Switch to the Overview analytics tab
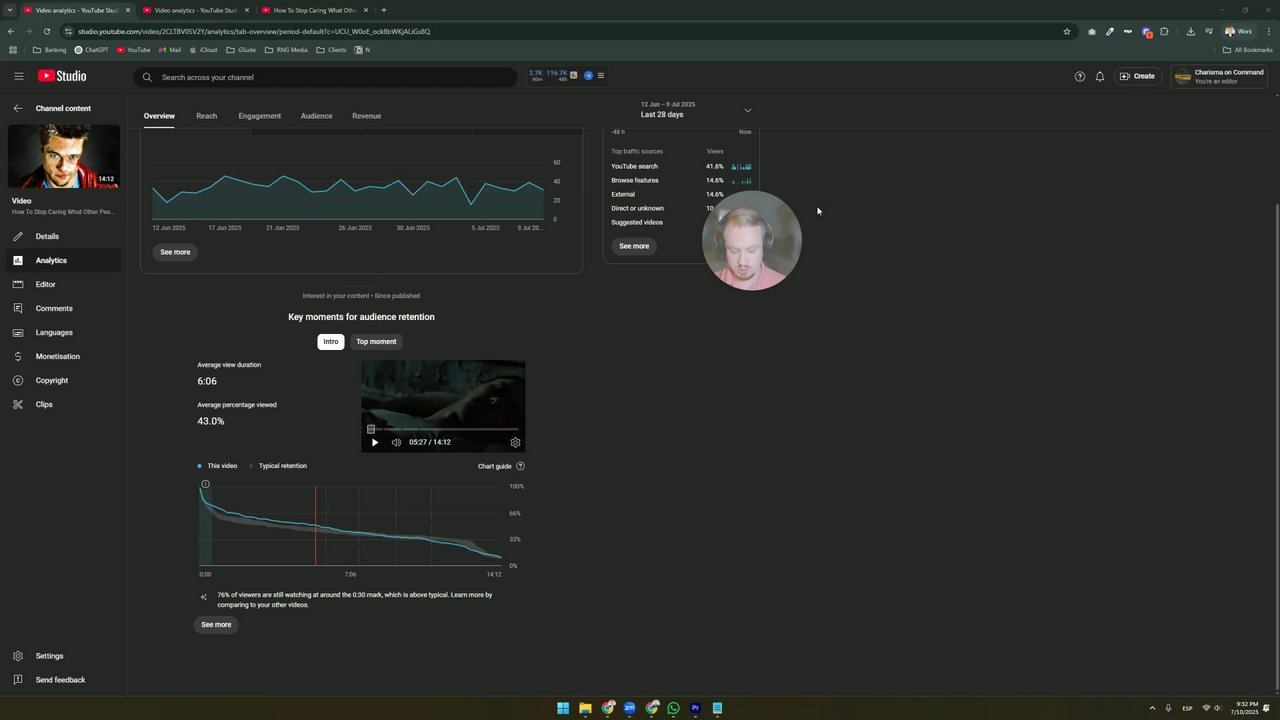The height and width of the screenshot is (720, 1280). 159,116
